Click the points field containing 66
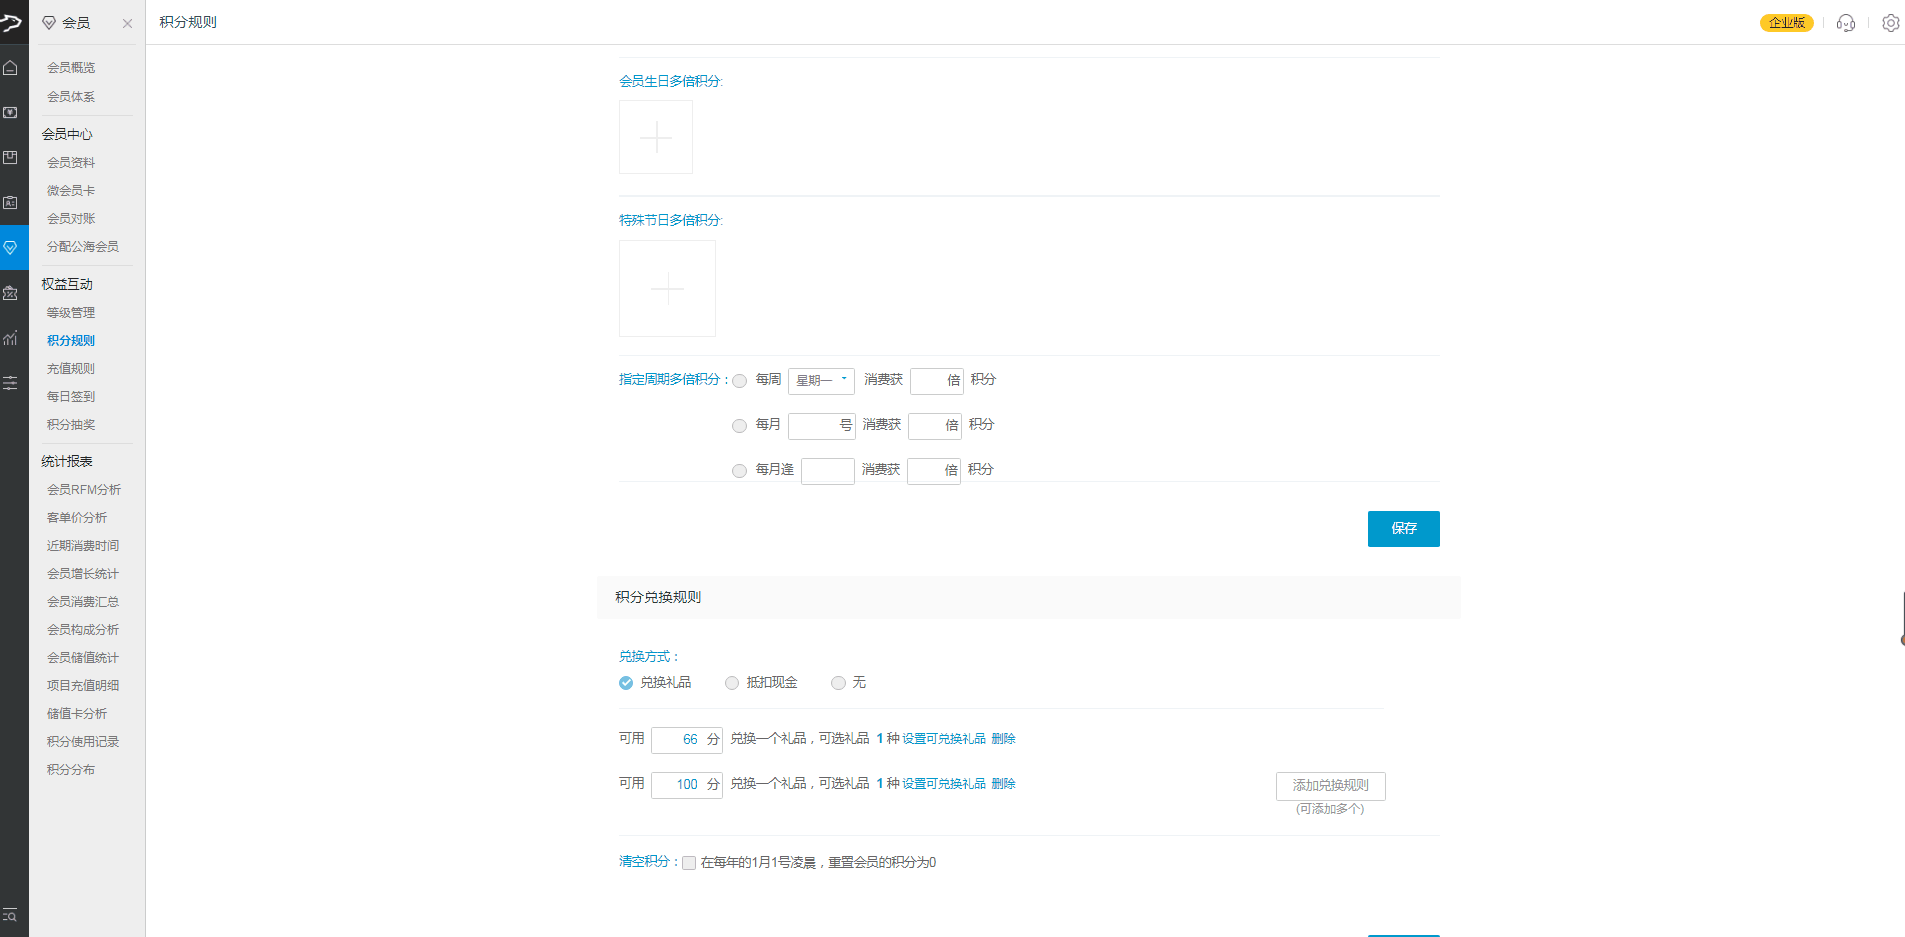This screenshot has width=1905, height=937. (x=680, y=740)
